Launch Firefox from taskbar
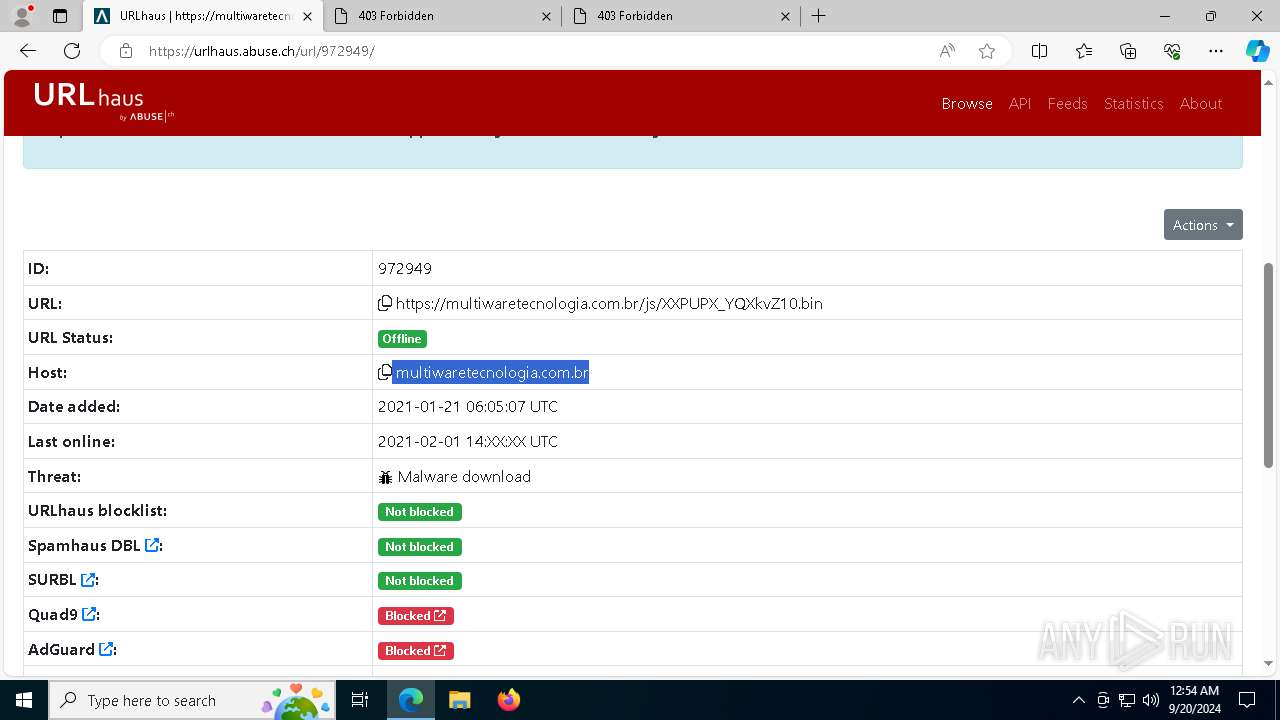Viewport: 1280px width, 720px height. pos(508,700)
